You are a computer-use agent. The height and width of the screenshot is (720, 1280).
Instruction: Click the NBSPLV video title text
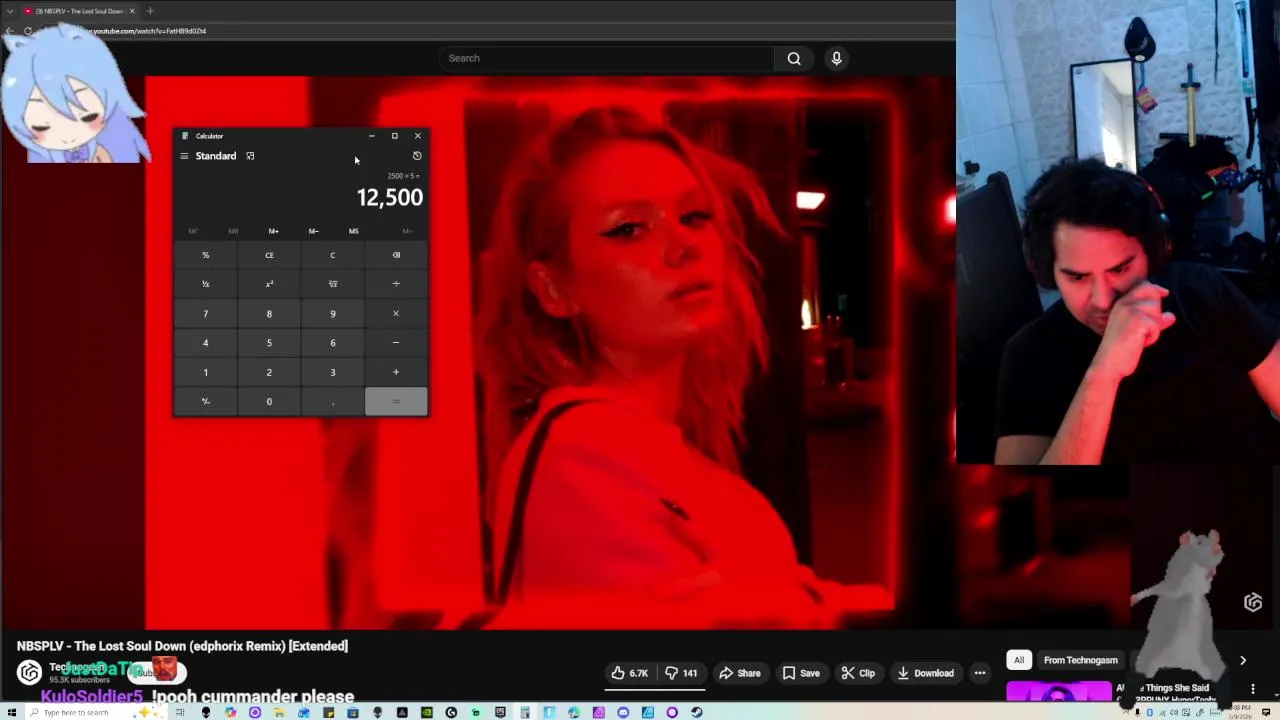pyautogui.click(x=182, y=646)
